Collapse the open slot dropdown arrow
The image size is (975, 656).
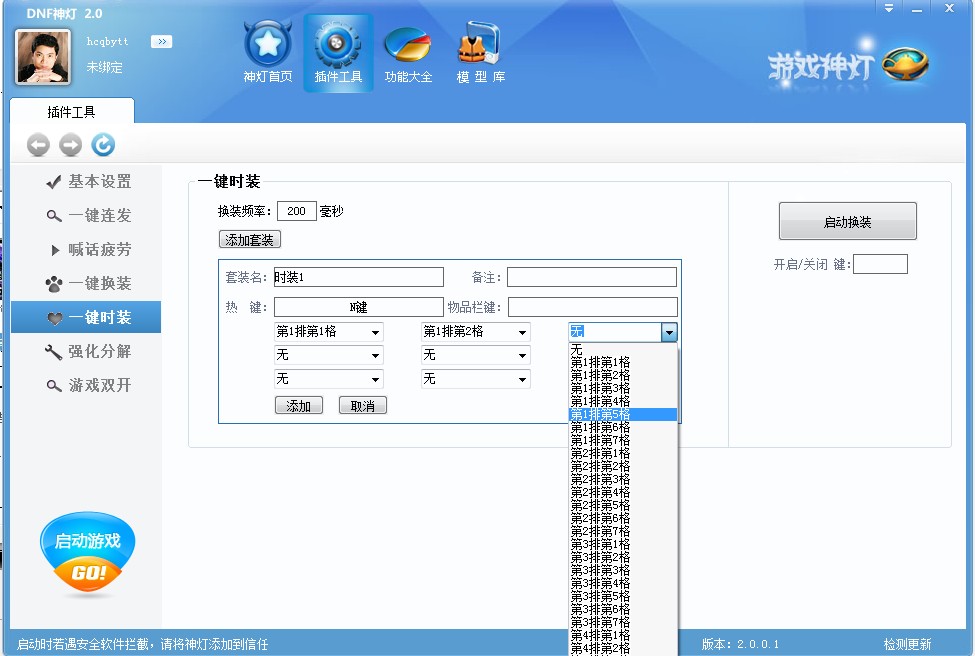tap(669, 332)
